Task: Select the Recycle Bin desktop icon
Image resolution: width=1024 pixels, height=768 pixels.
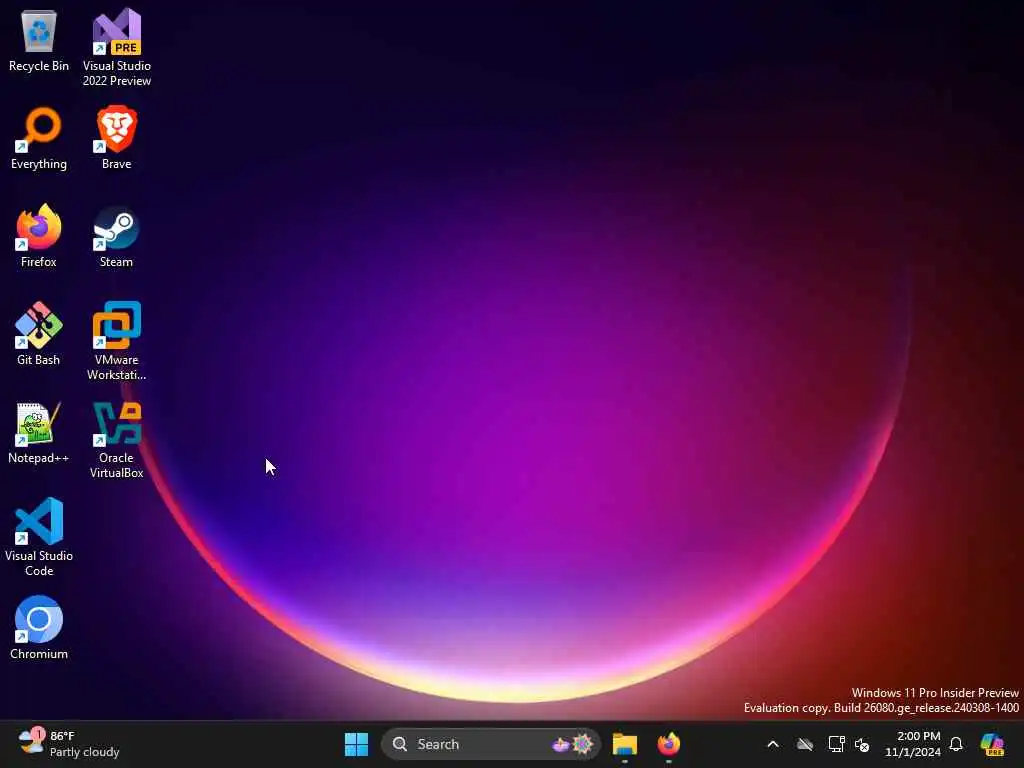Action: 39,40
